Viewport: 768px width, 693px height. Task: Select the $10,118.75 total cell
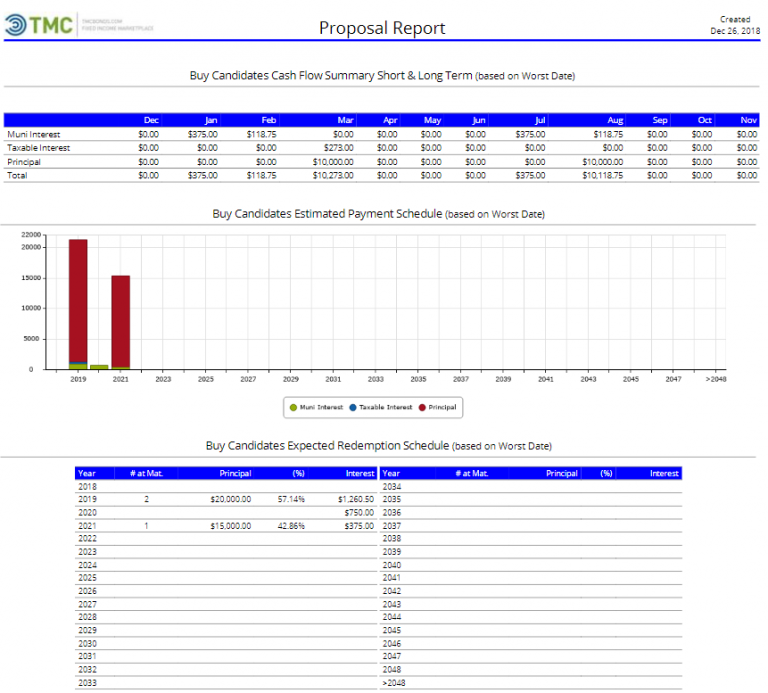(x=602, y=175)
